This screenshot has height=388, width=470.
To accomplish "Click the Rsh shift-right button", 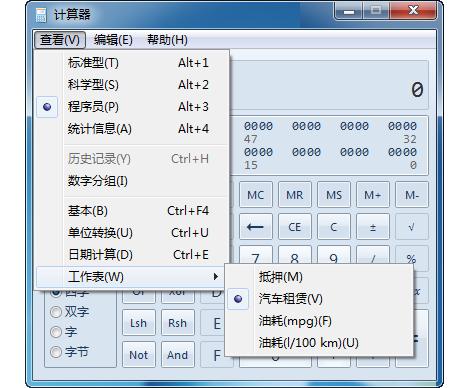I will [178, 323].
